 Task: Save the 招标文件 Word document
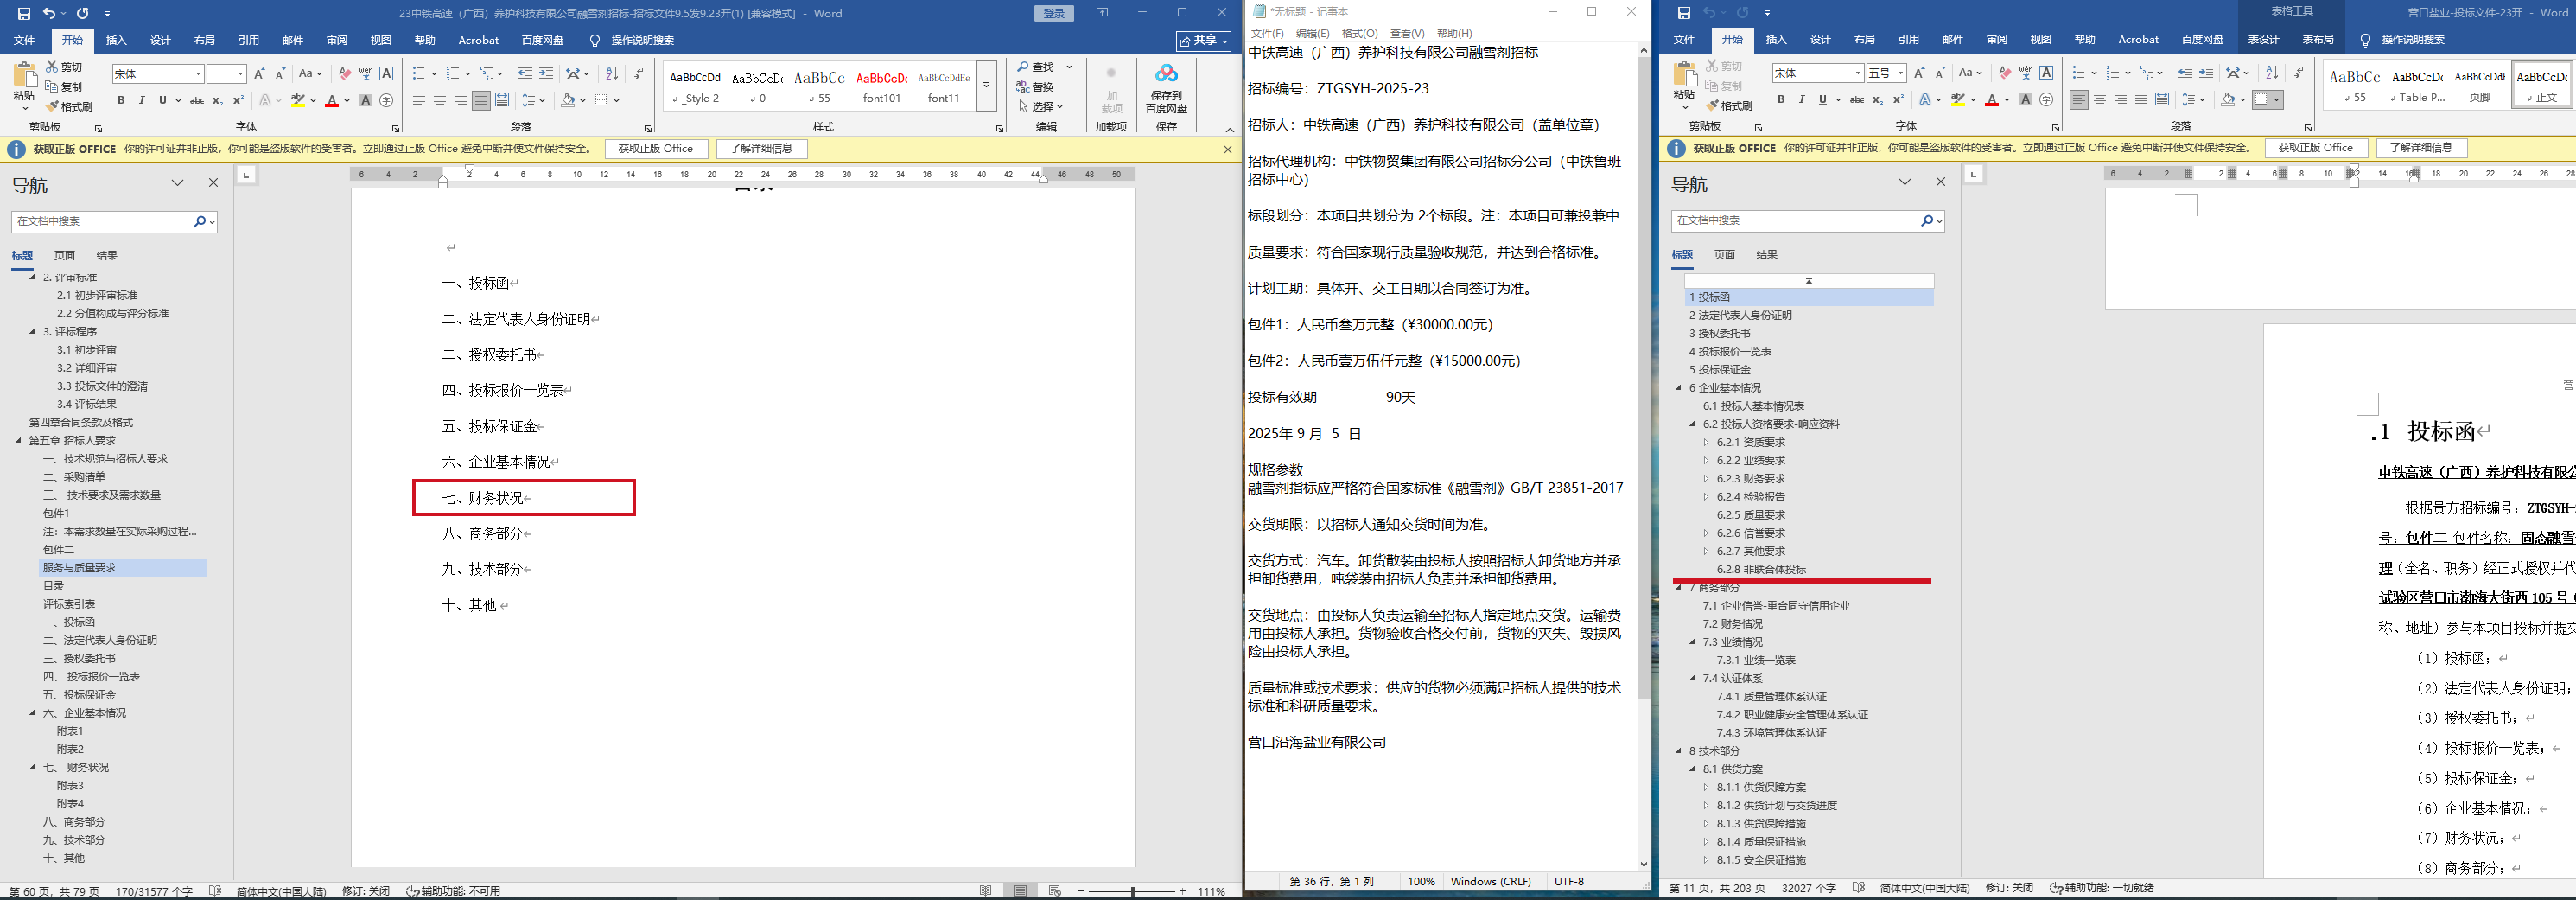click(x=24, y=13)
